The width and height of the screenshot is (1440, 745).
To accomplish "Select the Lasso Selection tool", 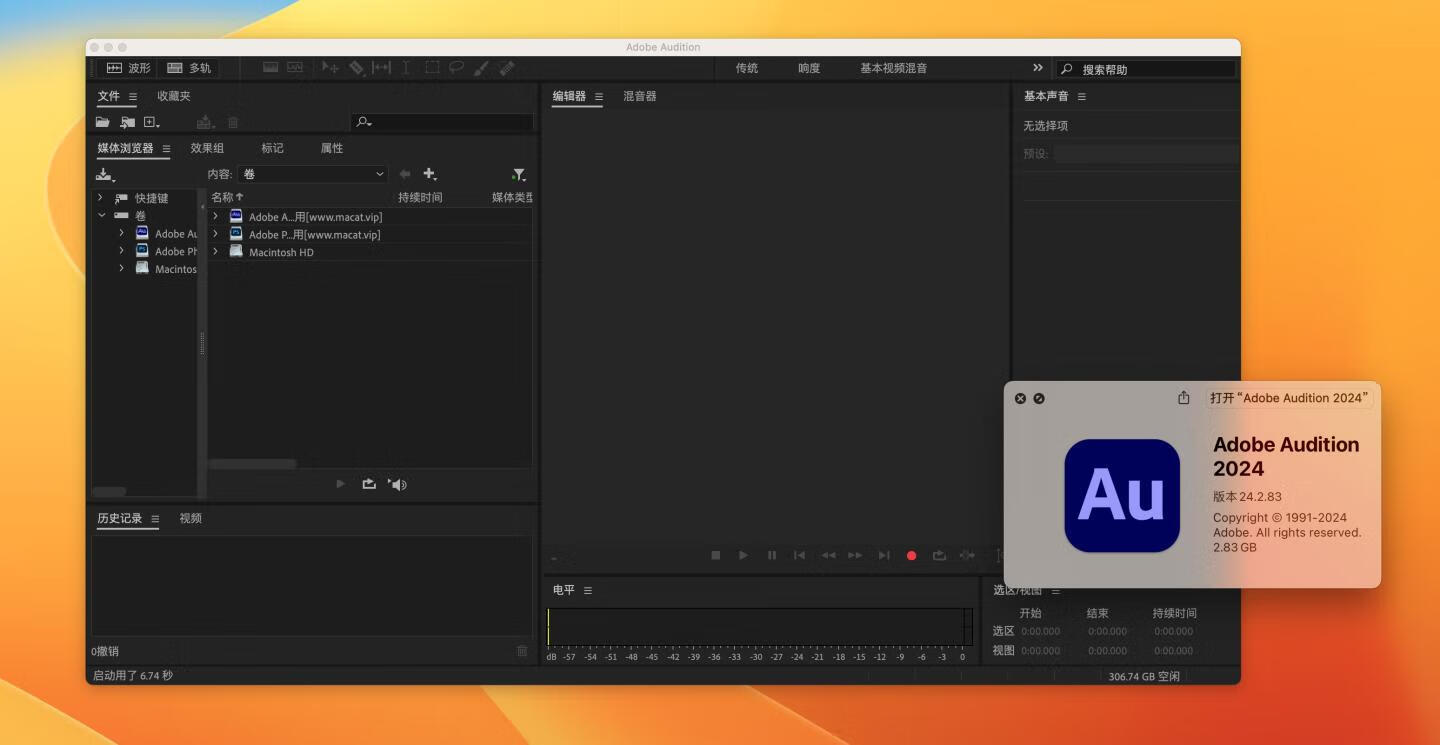I will [456, 68].
